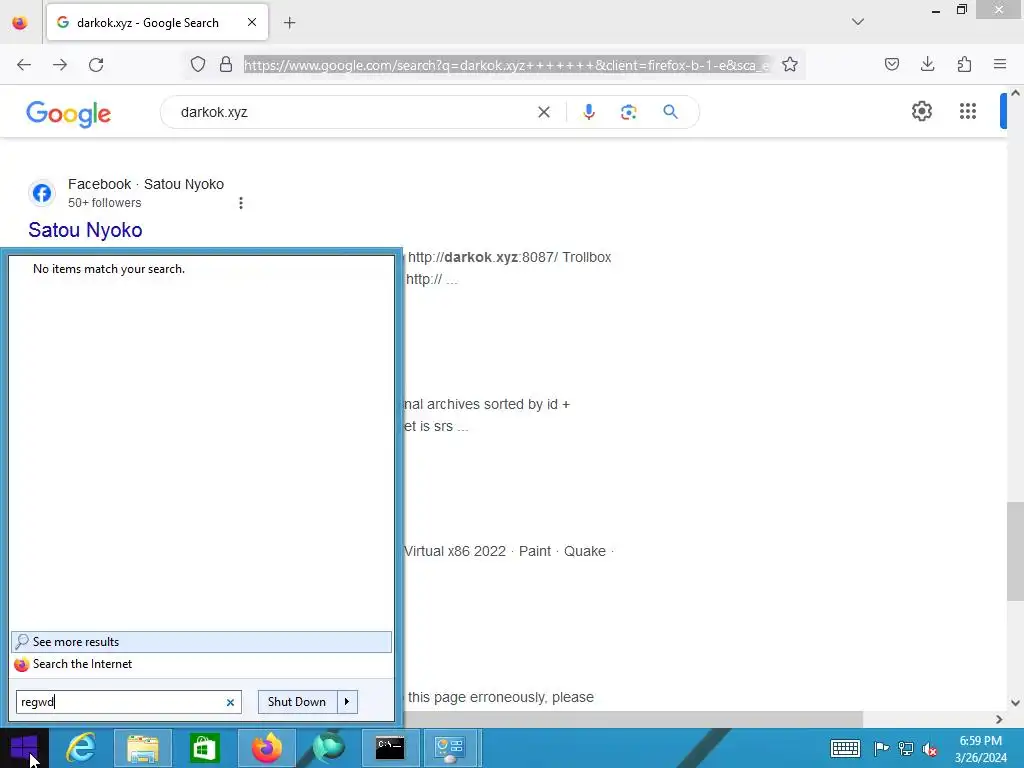Go back with the browser back arrow
This screenshot has width=1024, height=768.
(x=24, y=65)
